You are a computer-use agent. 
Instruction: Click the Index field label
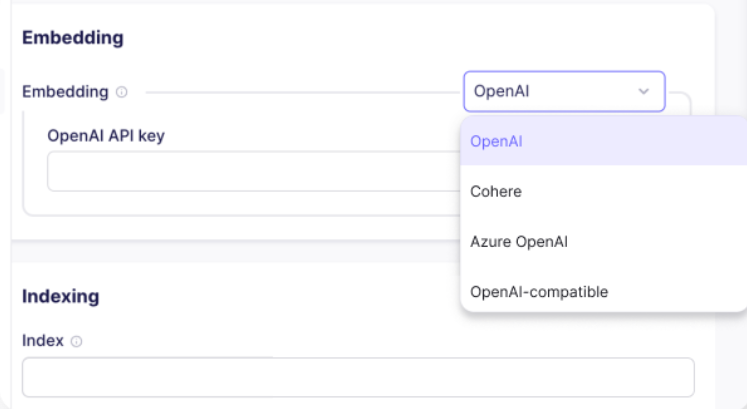point(43,341)
